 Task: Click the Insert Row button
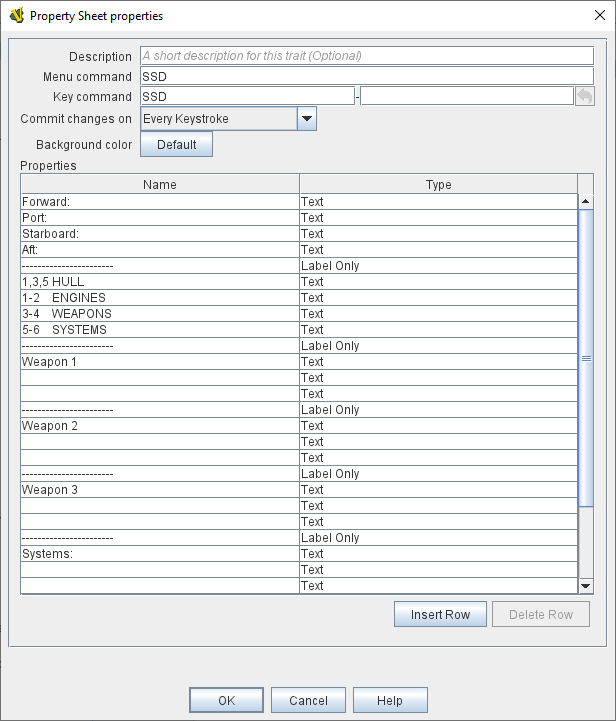click(440, 614)
